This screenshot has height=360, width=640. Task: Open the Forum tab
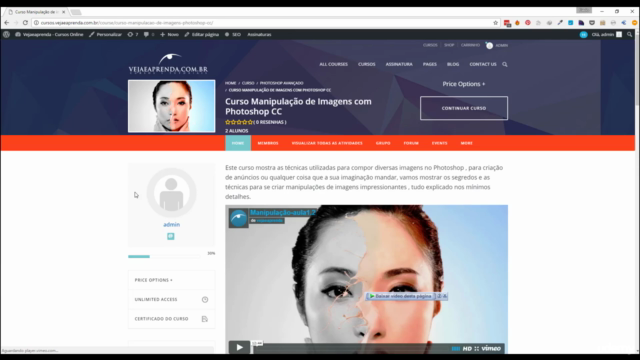click(411, 143)
